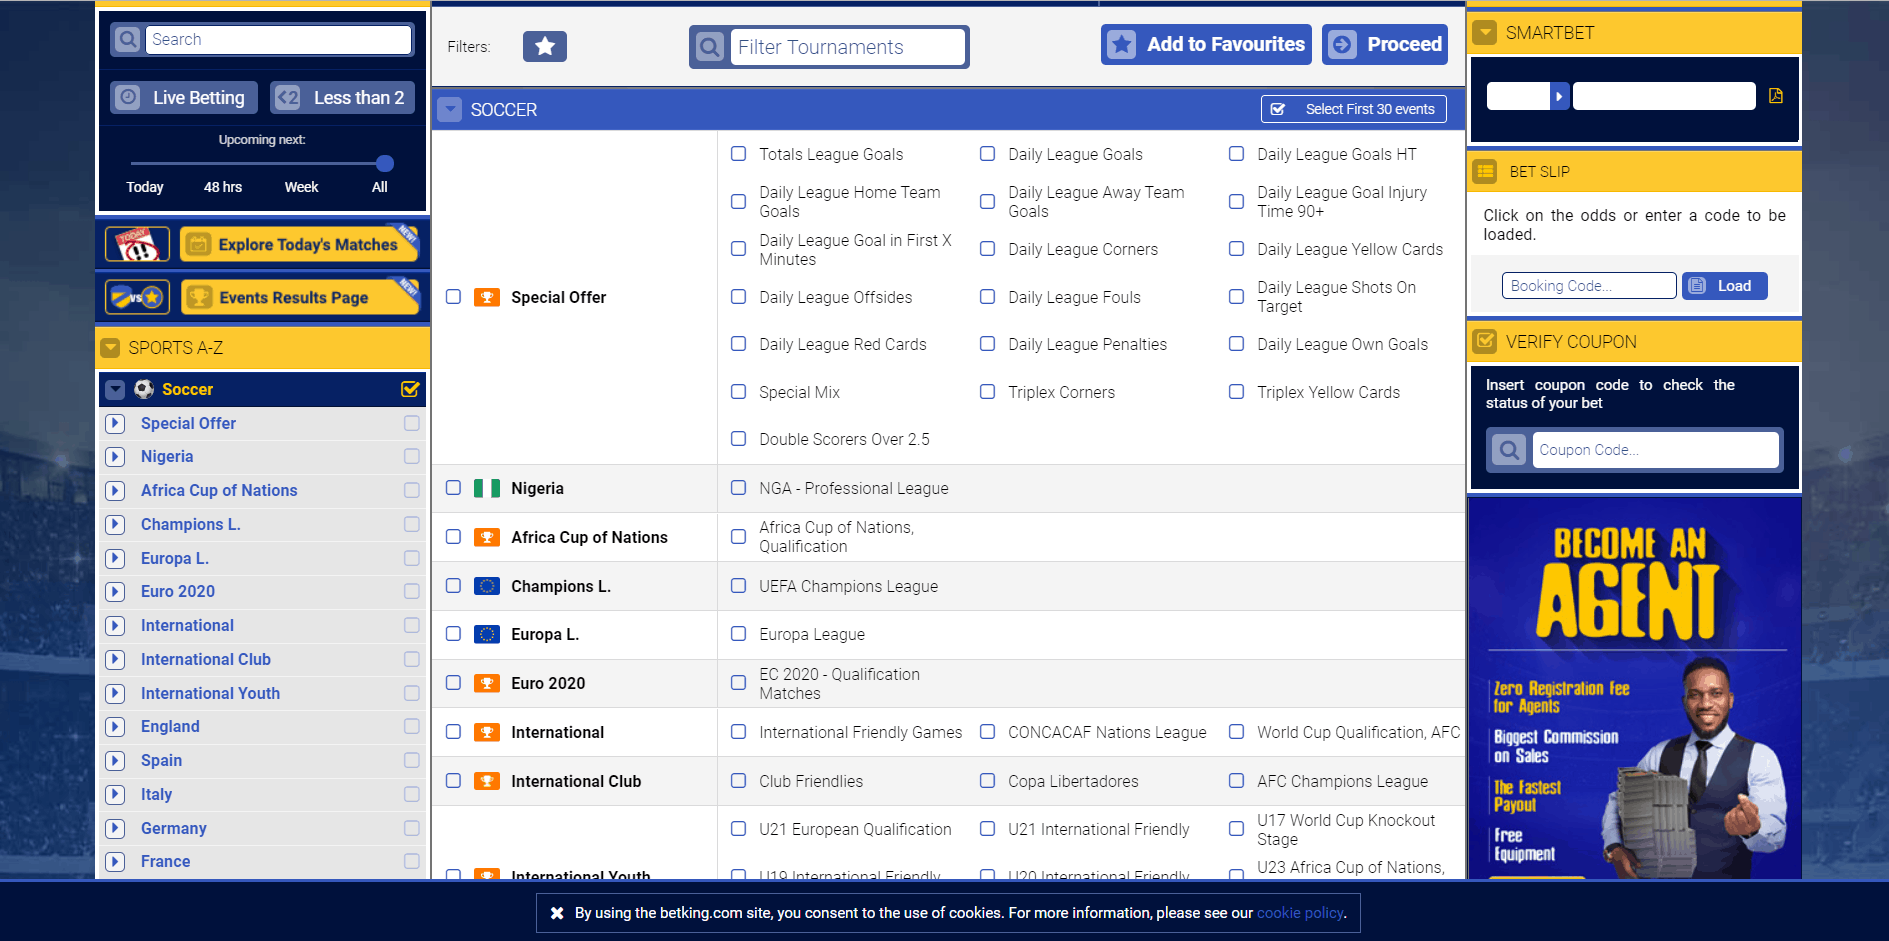Untick the Soccer checkbox in the sidebar

click(410, 389)
